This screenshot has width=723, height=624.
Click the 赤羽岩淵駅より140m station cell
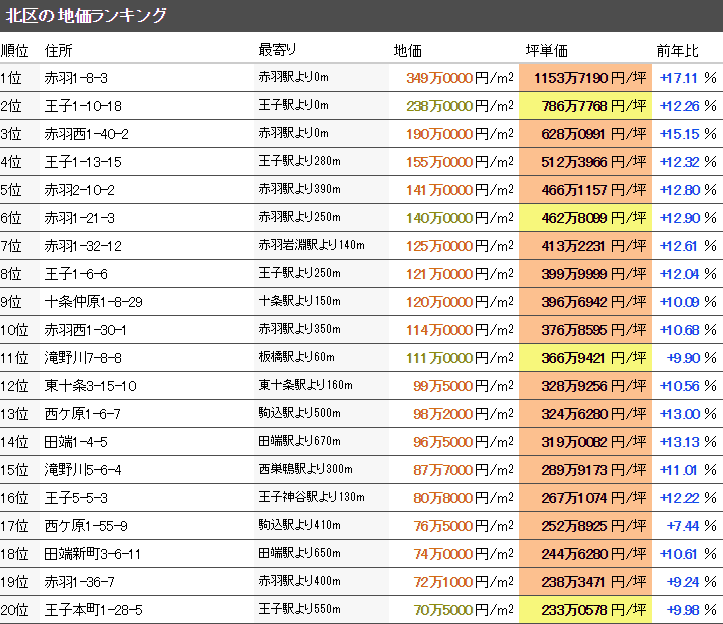point(311,246)
